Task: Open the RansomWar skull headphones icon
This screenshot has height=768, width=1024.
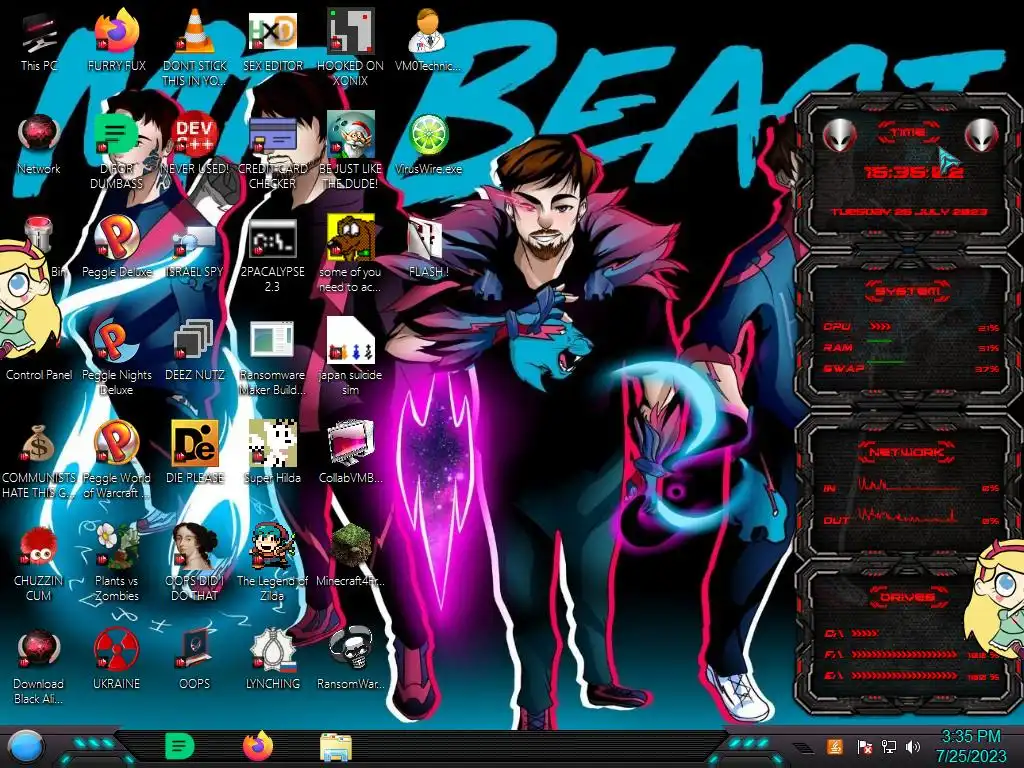Action: pos(351,658)
